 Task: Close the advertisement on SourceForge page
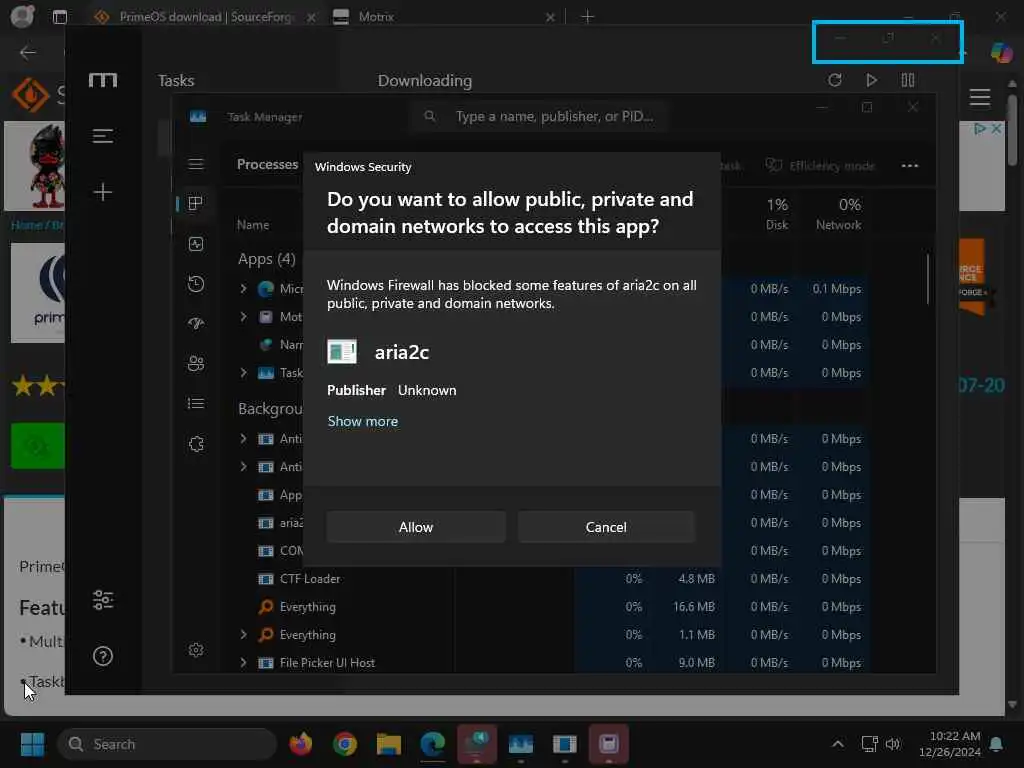click(996, 129)
